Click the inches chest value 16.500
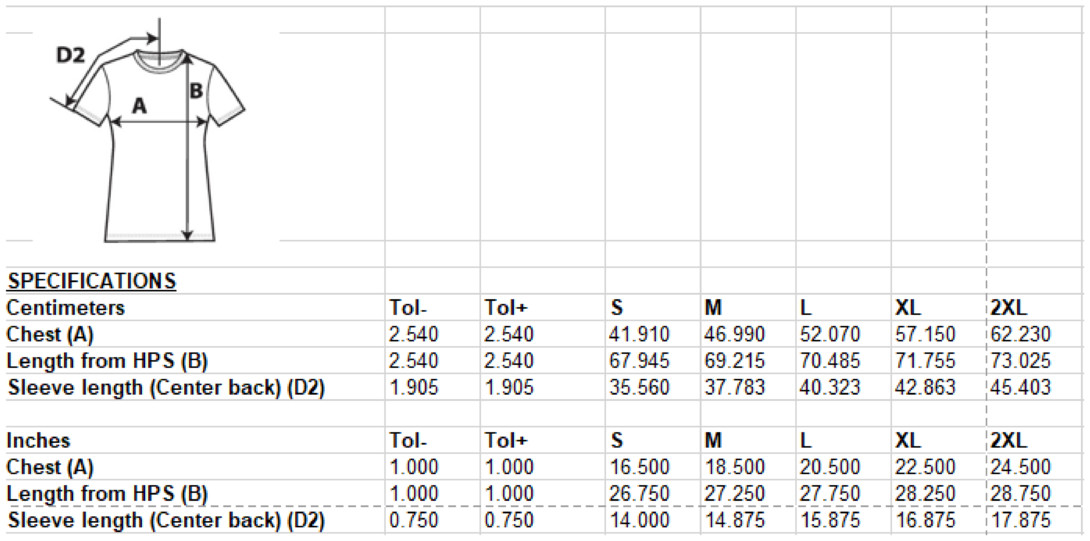The height and width of the screenshot is (541, 1090). tap(639, 467)
